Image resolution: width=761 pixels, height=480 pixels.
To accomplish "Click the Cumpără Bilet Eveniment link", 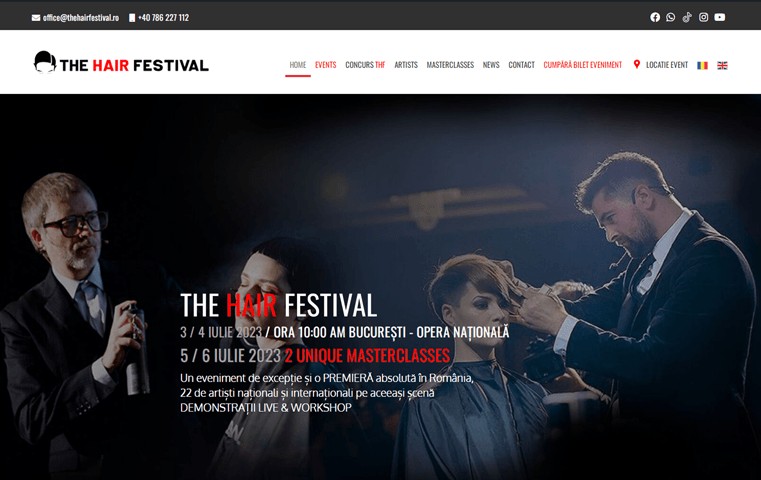I will [x=582, y=65].
